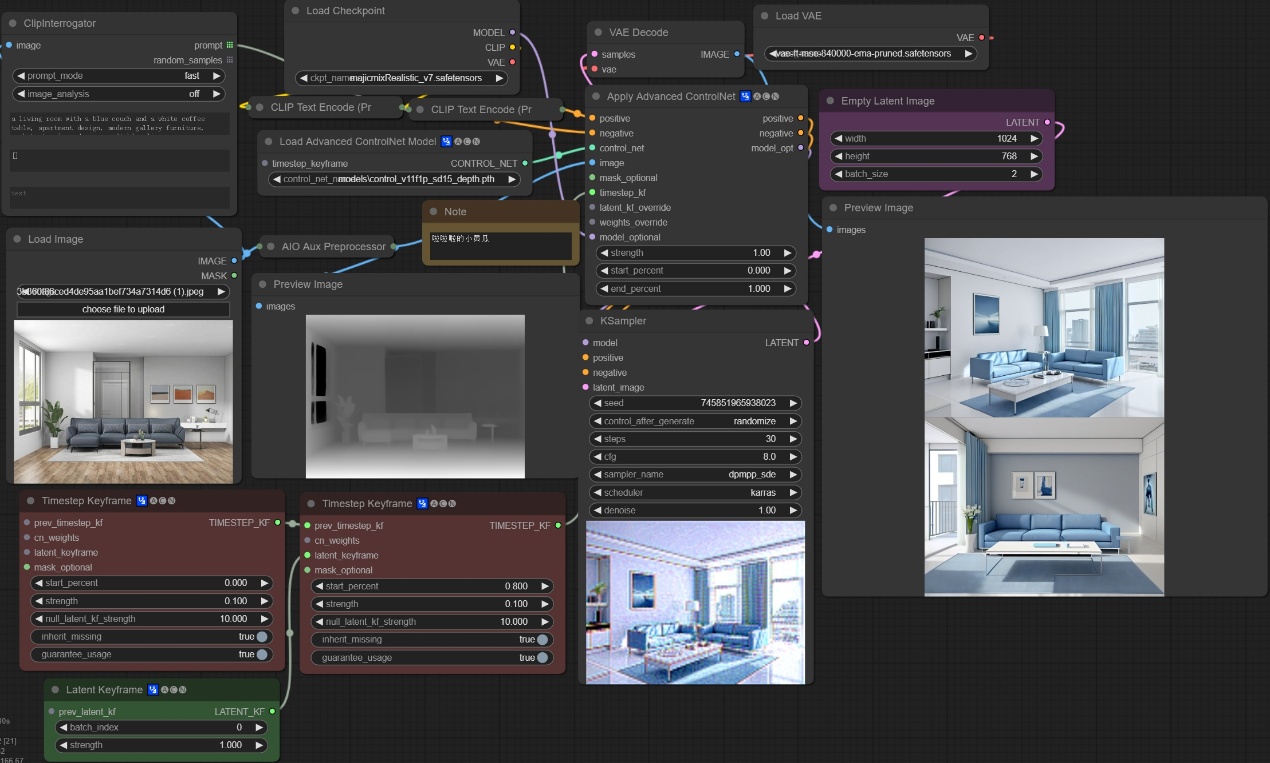Image resolution: width=1270 pixels, height=763 pixels.
Task: Click the seed value field in KSampler
Action: point(696,403)
